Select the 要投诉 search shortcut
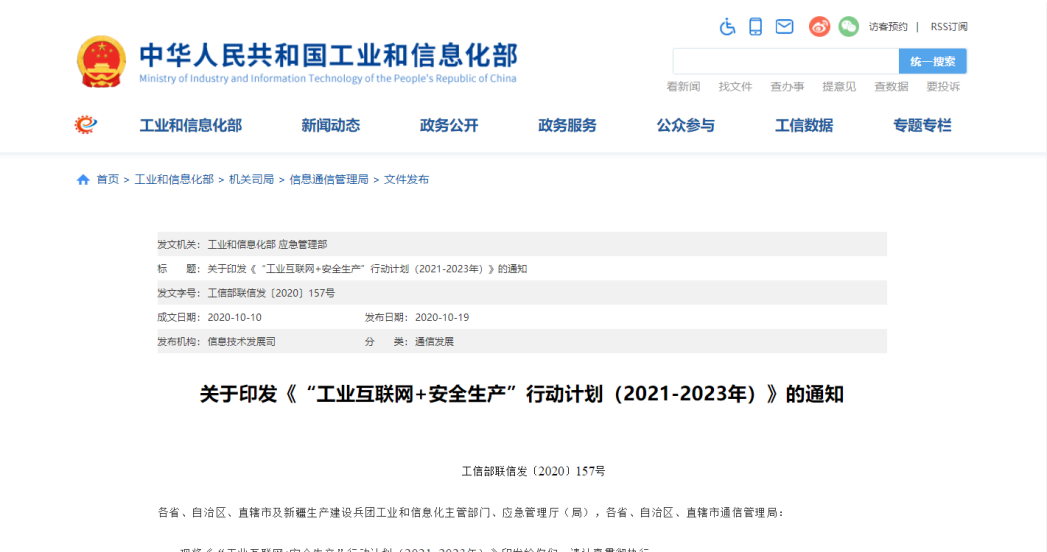The image size is (1047, 552). (x=943, y=87)
